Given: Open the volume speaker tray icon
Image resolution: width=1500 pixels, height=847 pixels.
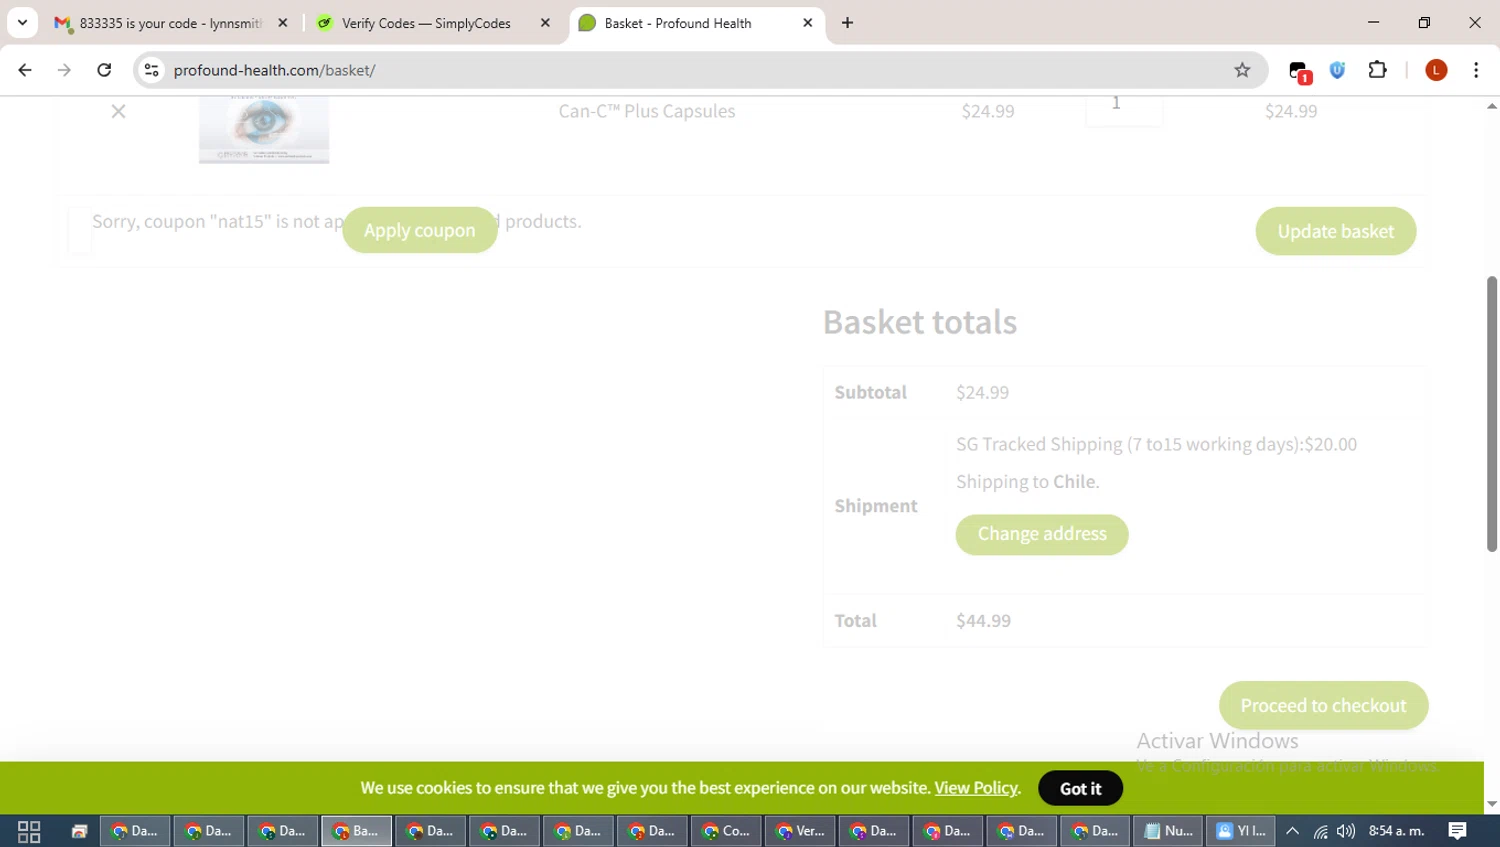Looking at the screenshot, I should coord(1346,831).
